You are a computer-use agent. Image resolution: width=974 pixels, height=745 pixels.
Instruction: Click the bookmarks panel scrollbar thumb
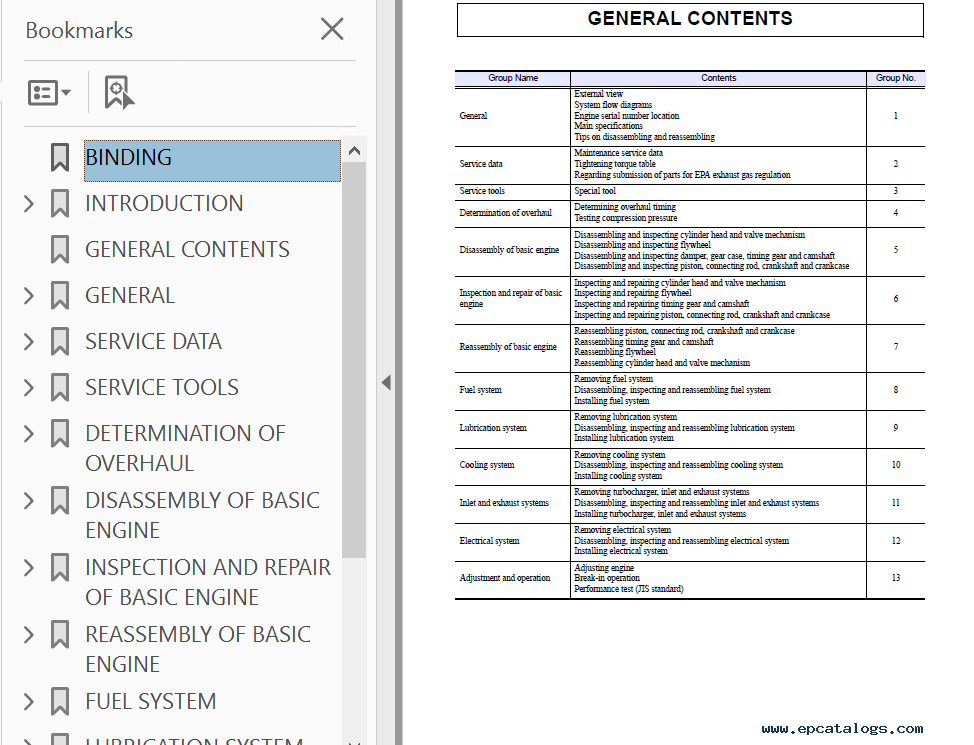click(353, 360)
